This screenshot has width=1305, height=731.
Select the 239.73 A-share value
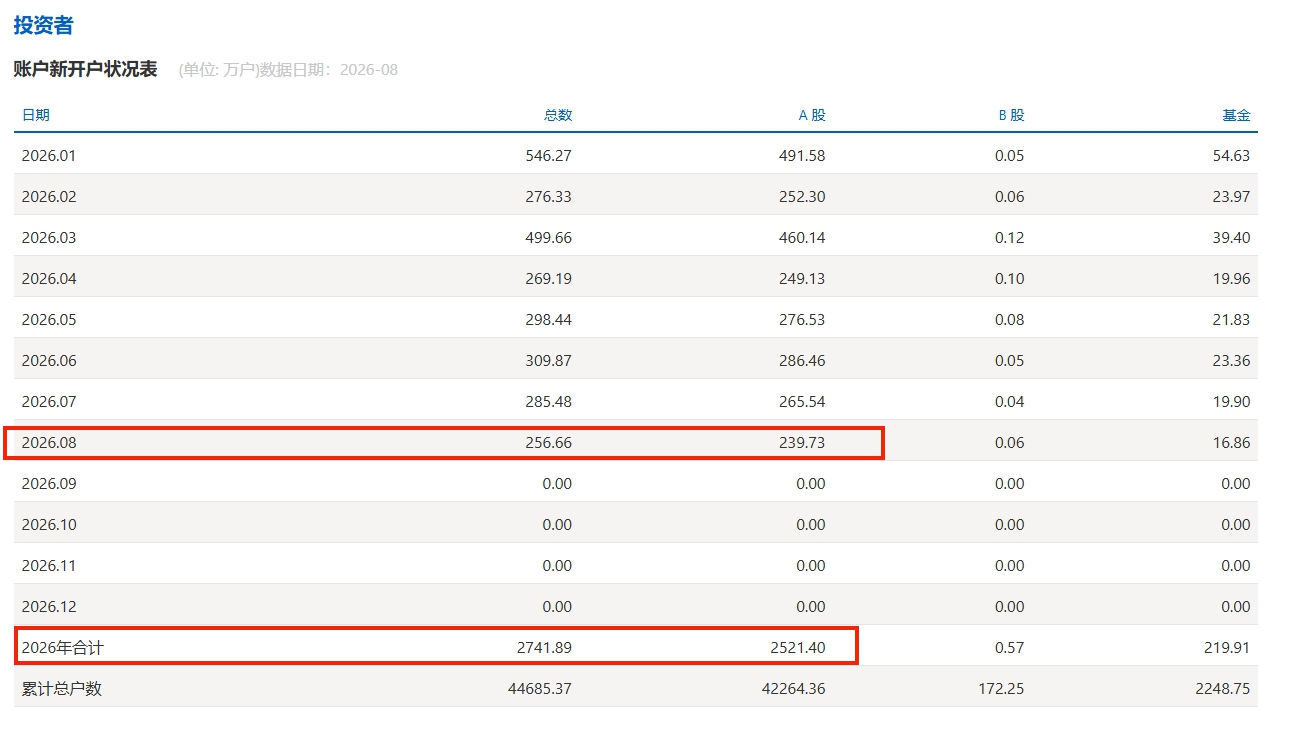802,443
